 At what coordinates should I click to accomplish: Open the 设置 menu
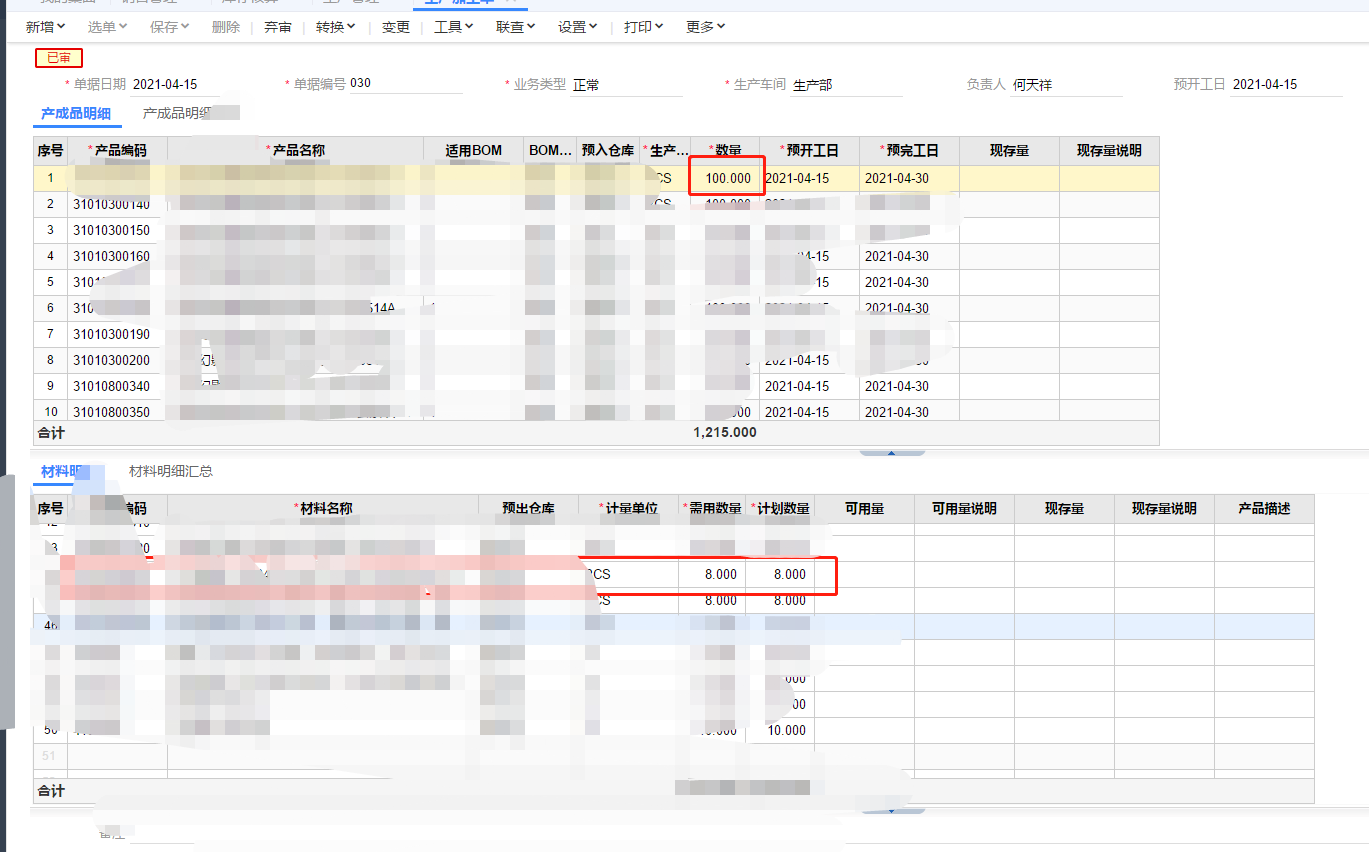[577, 27]
